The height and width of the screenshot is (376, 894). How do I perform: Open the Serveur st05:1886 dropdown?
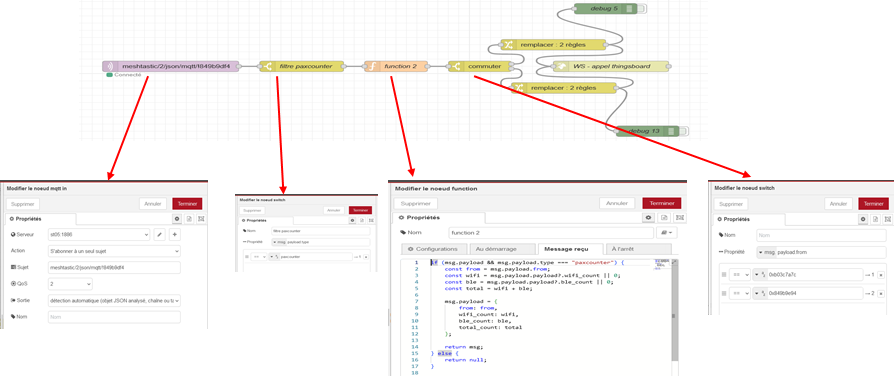99,235
